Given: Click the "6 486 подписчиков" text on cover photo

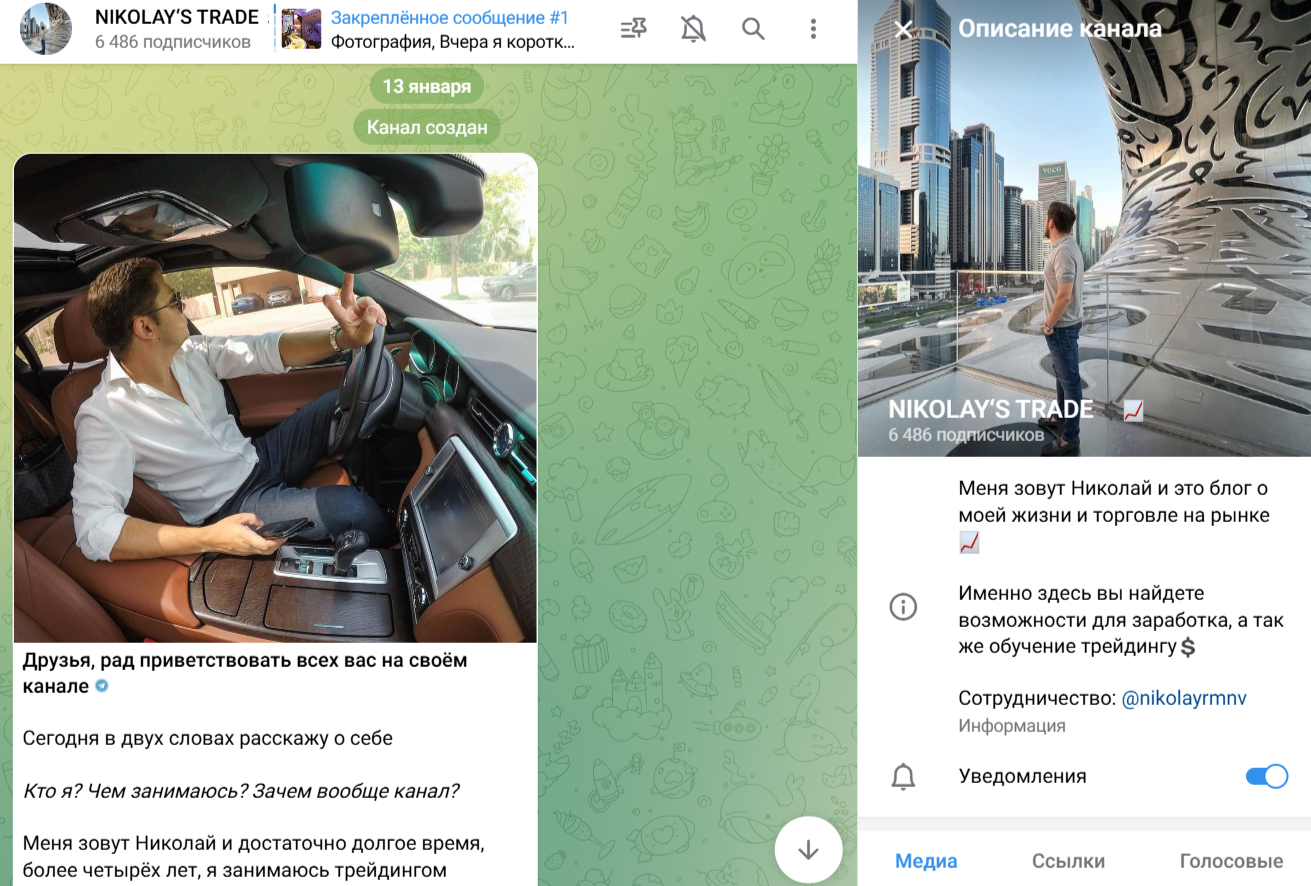Looking at the screenshot, I should [966, 435].
